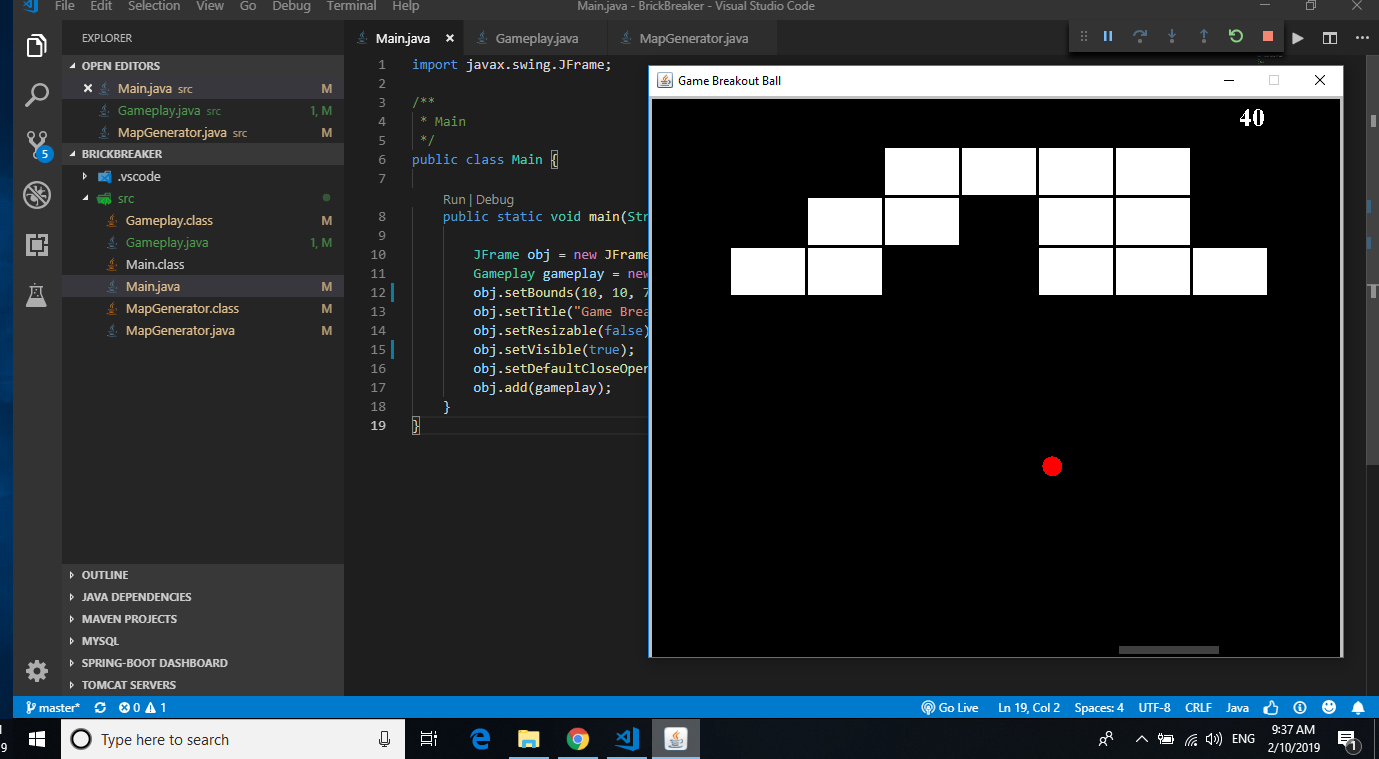Open the Selection menu
1379x759 pixels.
coord(154,6)
